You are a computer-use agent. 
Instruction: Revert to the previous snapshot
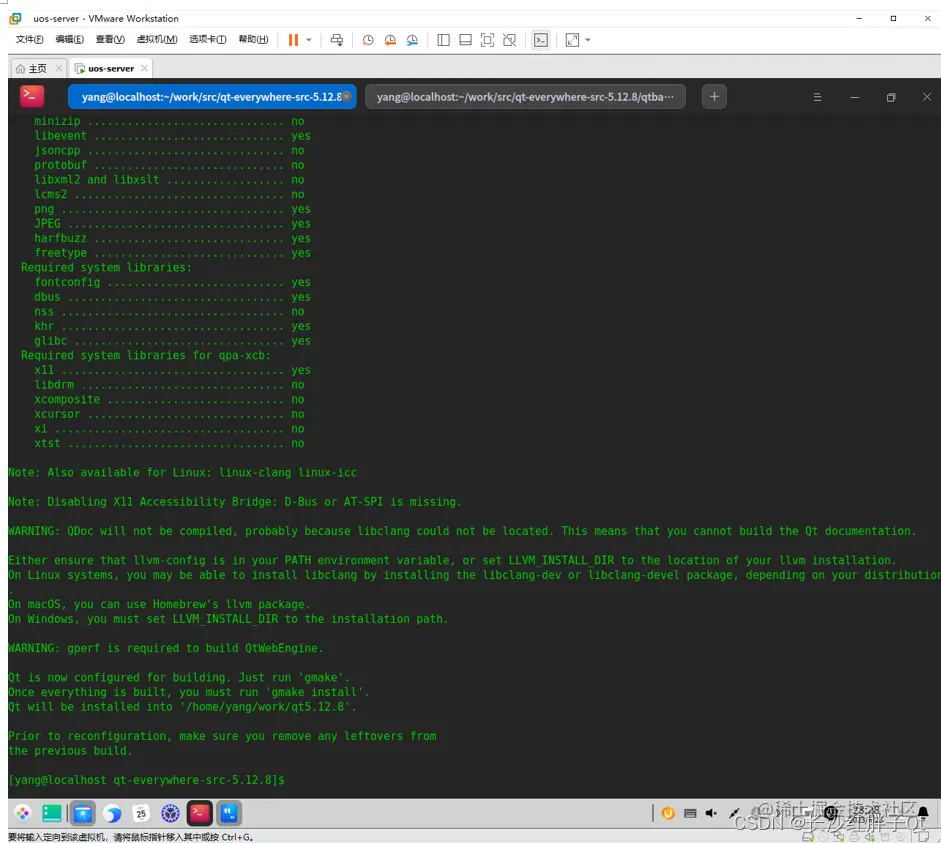(x=390, y=40)
